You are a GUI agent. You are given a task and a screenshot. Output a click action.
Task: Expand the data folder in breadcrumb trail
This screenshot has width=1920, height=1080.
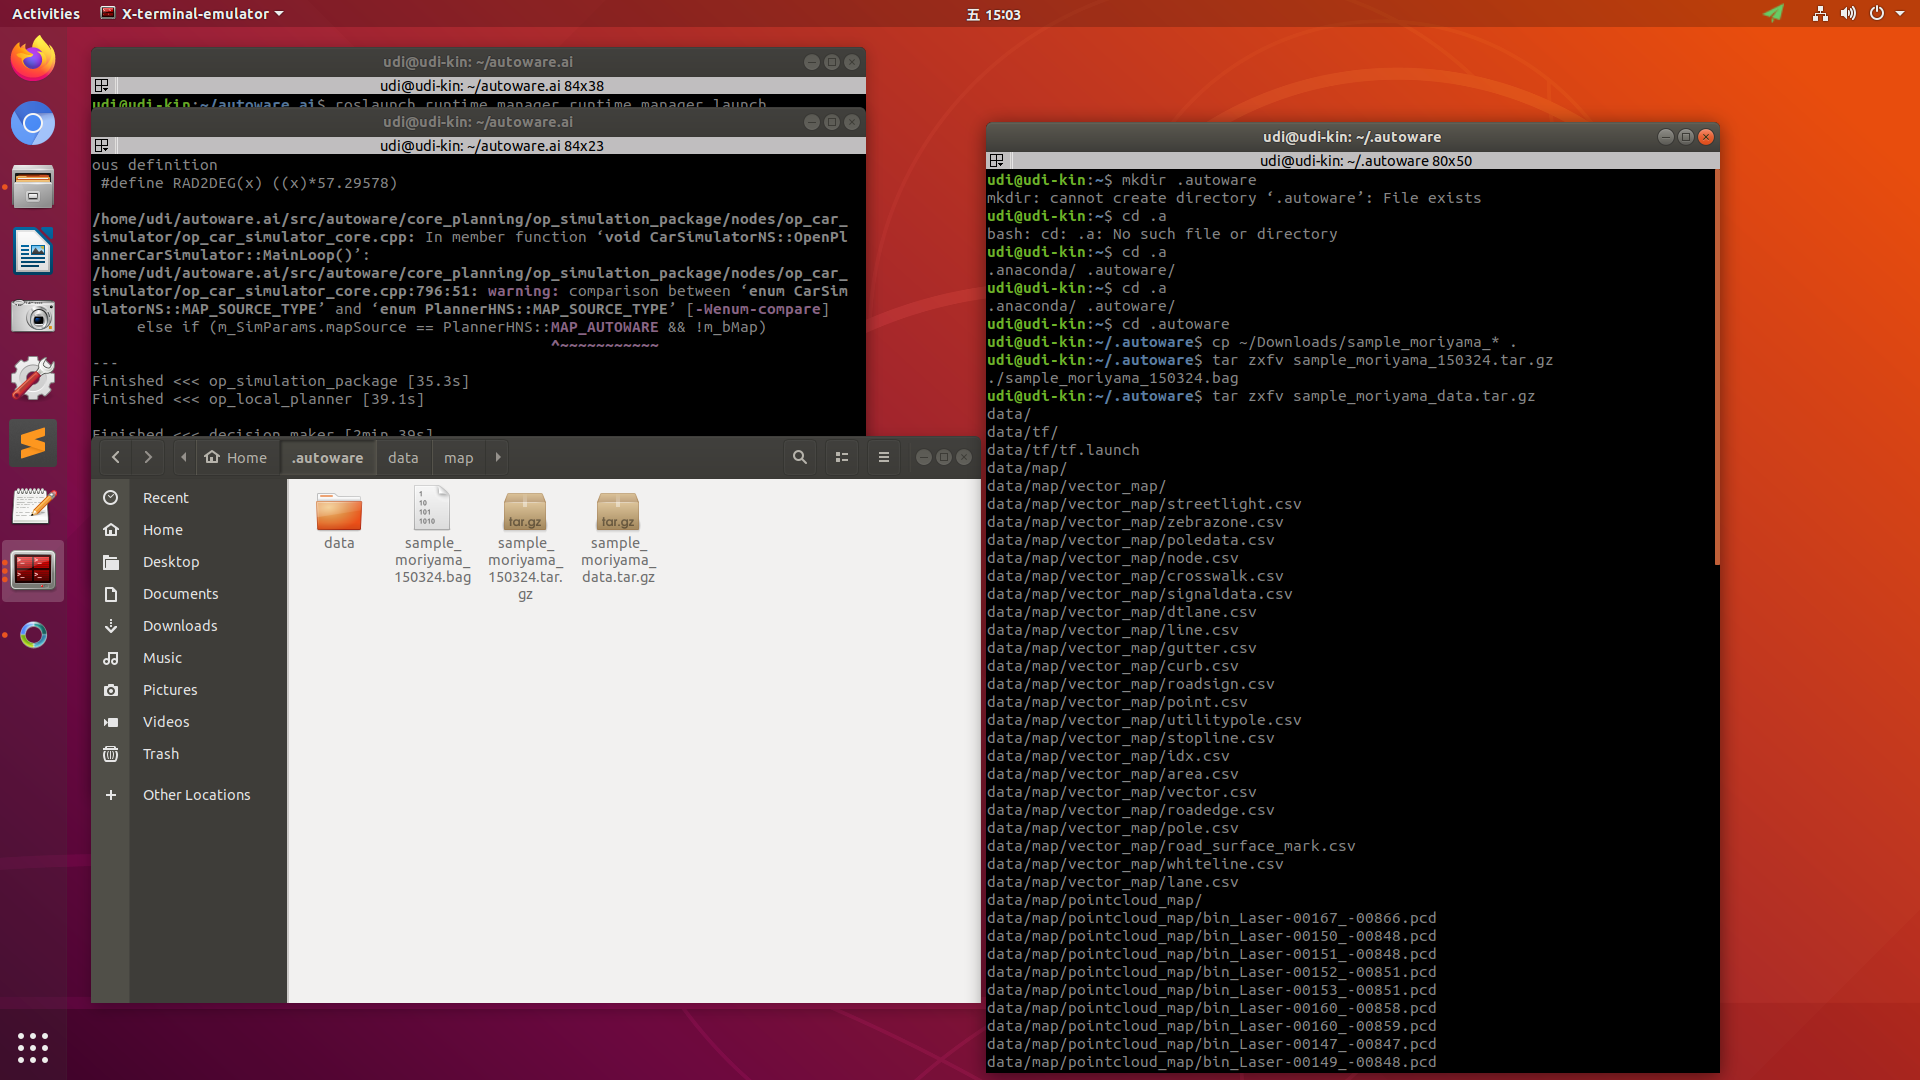(404, 456)
